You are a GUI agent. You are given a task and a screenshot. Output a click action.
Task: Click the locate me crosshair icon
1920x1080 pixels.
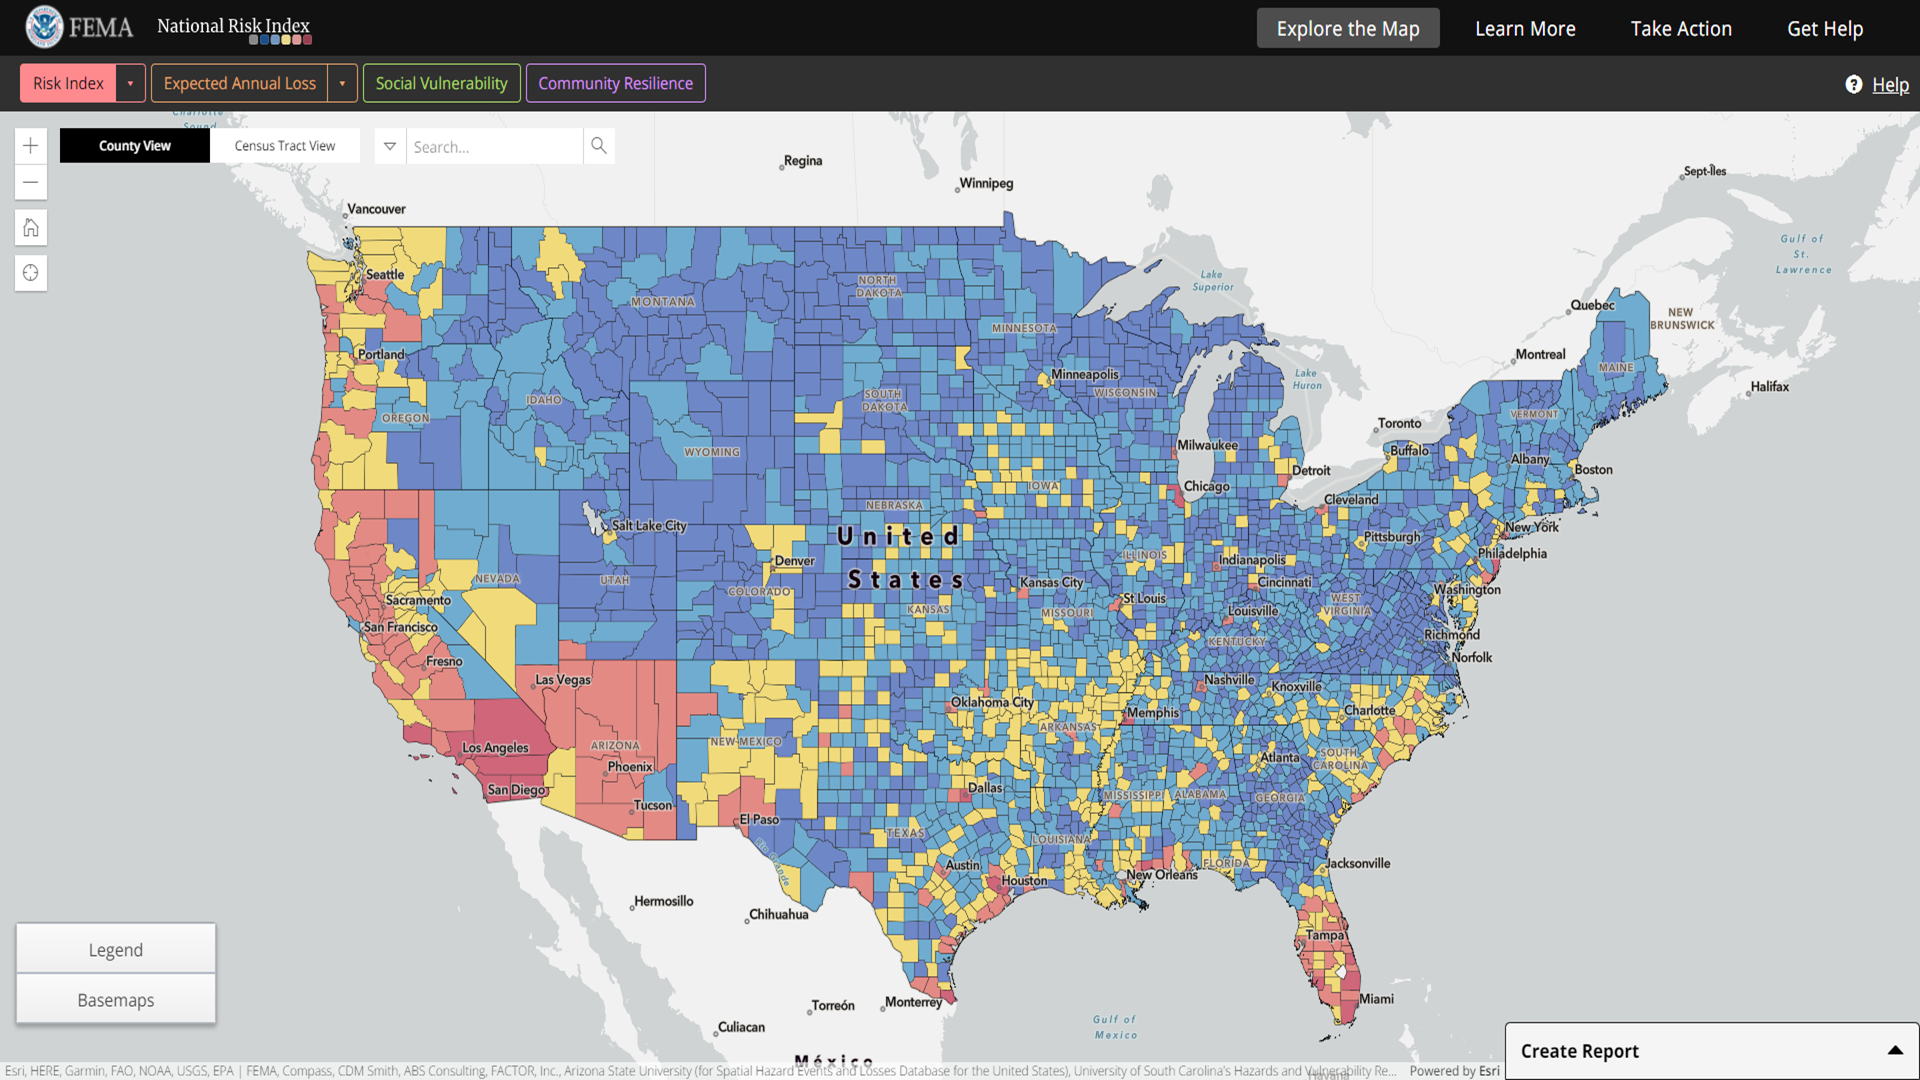[x=31, y=273]
